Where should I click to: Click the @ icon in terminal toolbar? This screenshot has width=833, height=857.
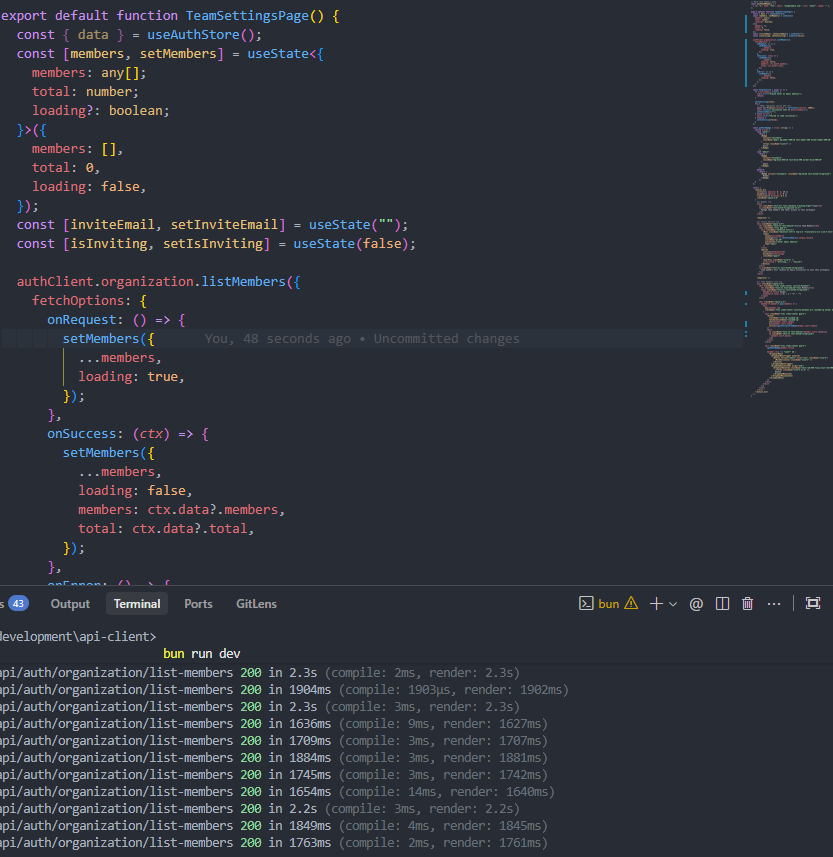tap(696, 604)
